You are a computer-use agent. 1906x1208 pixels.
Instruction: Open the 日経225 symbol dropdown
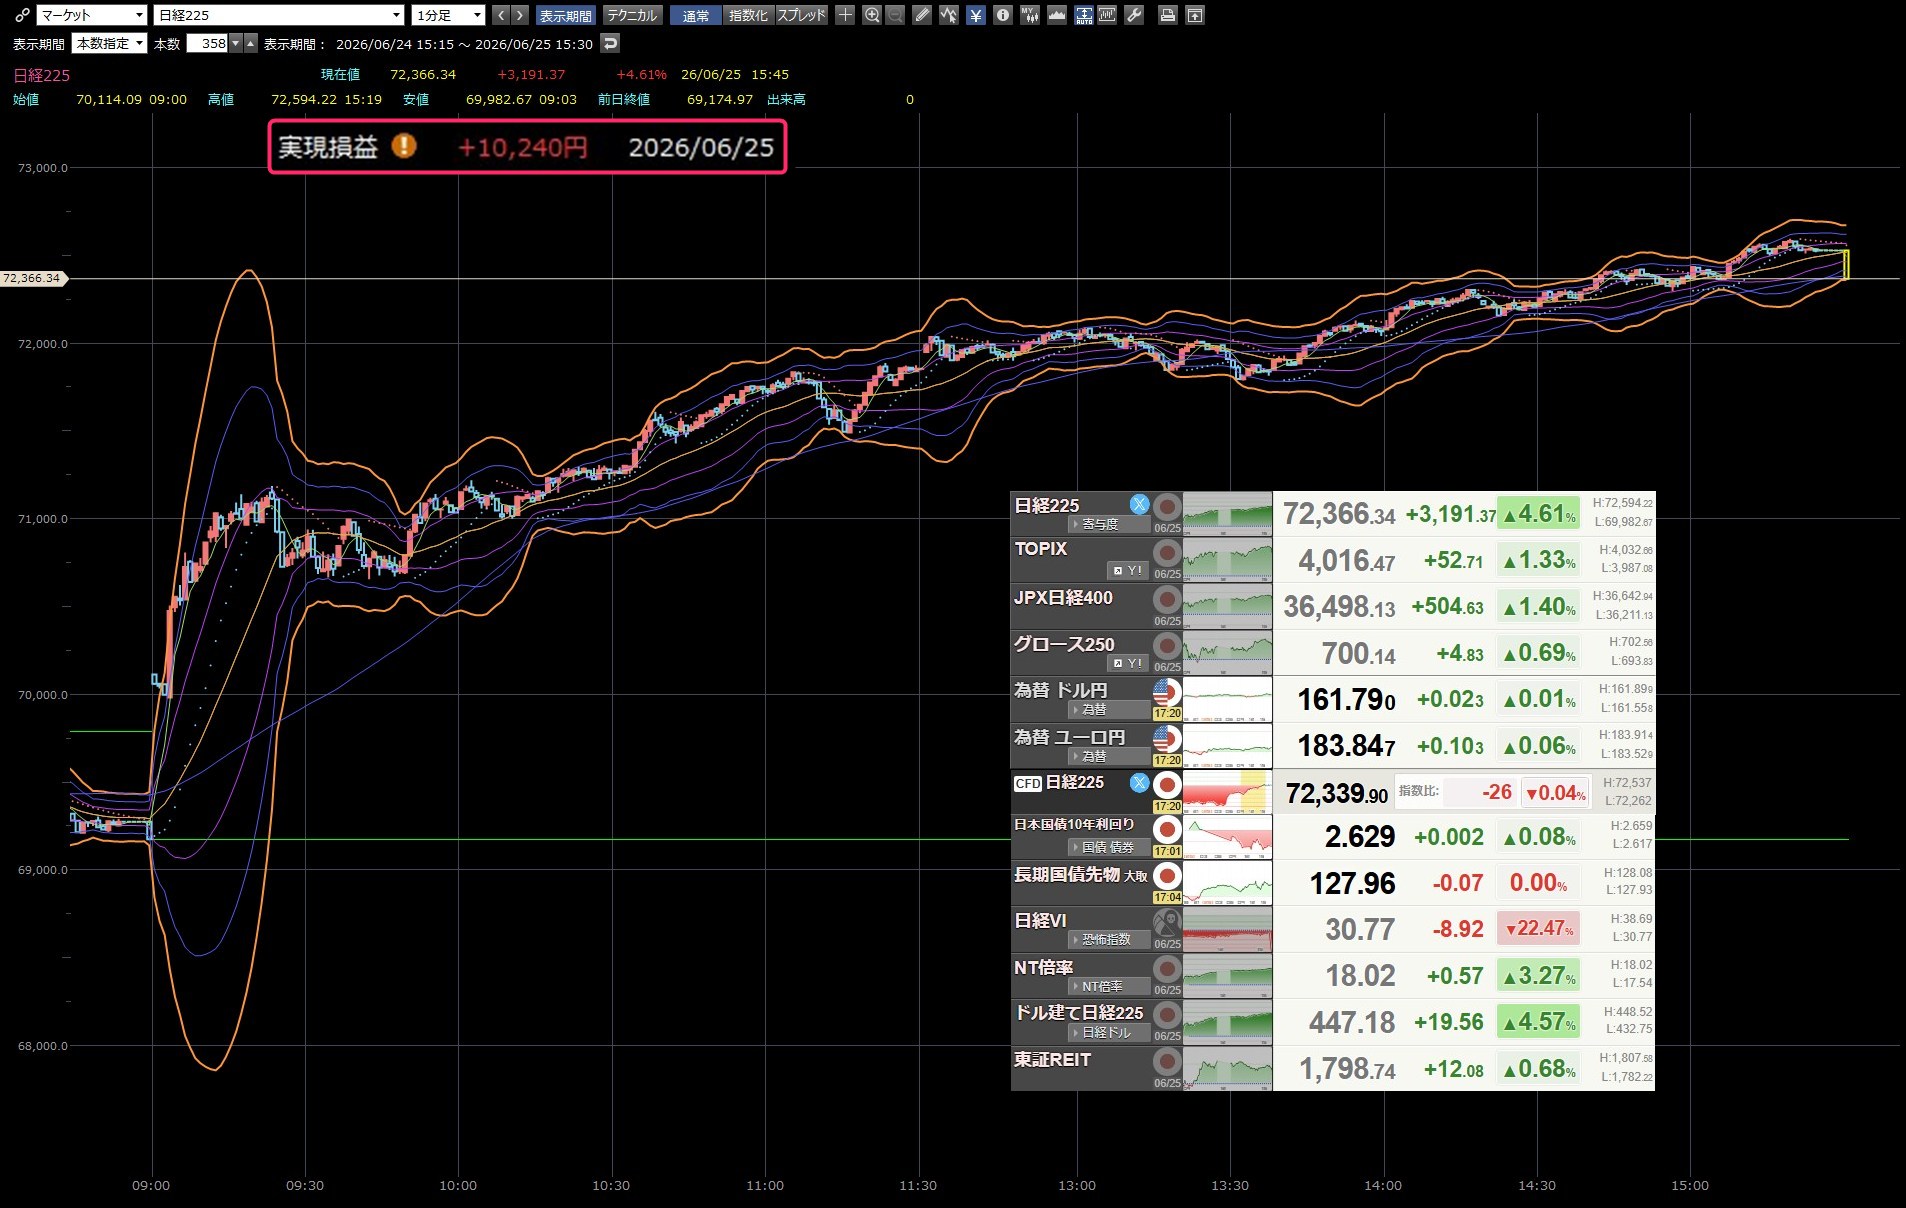click(x=279, y=15)
